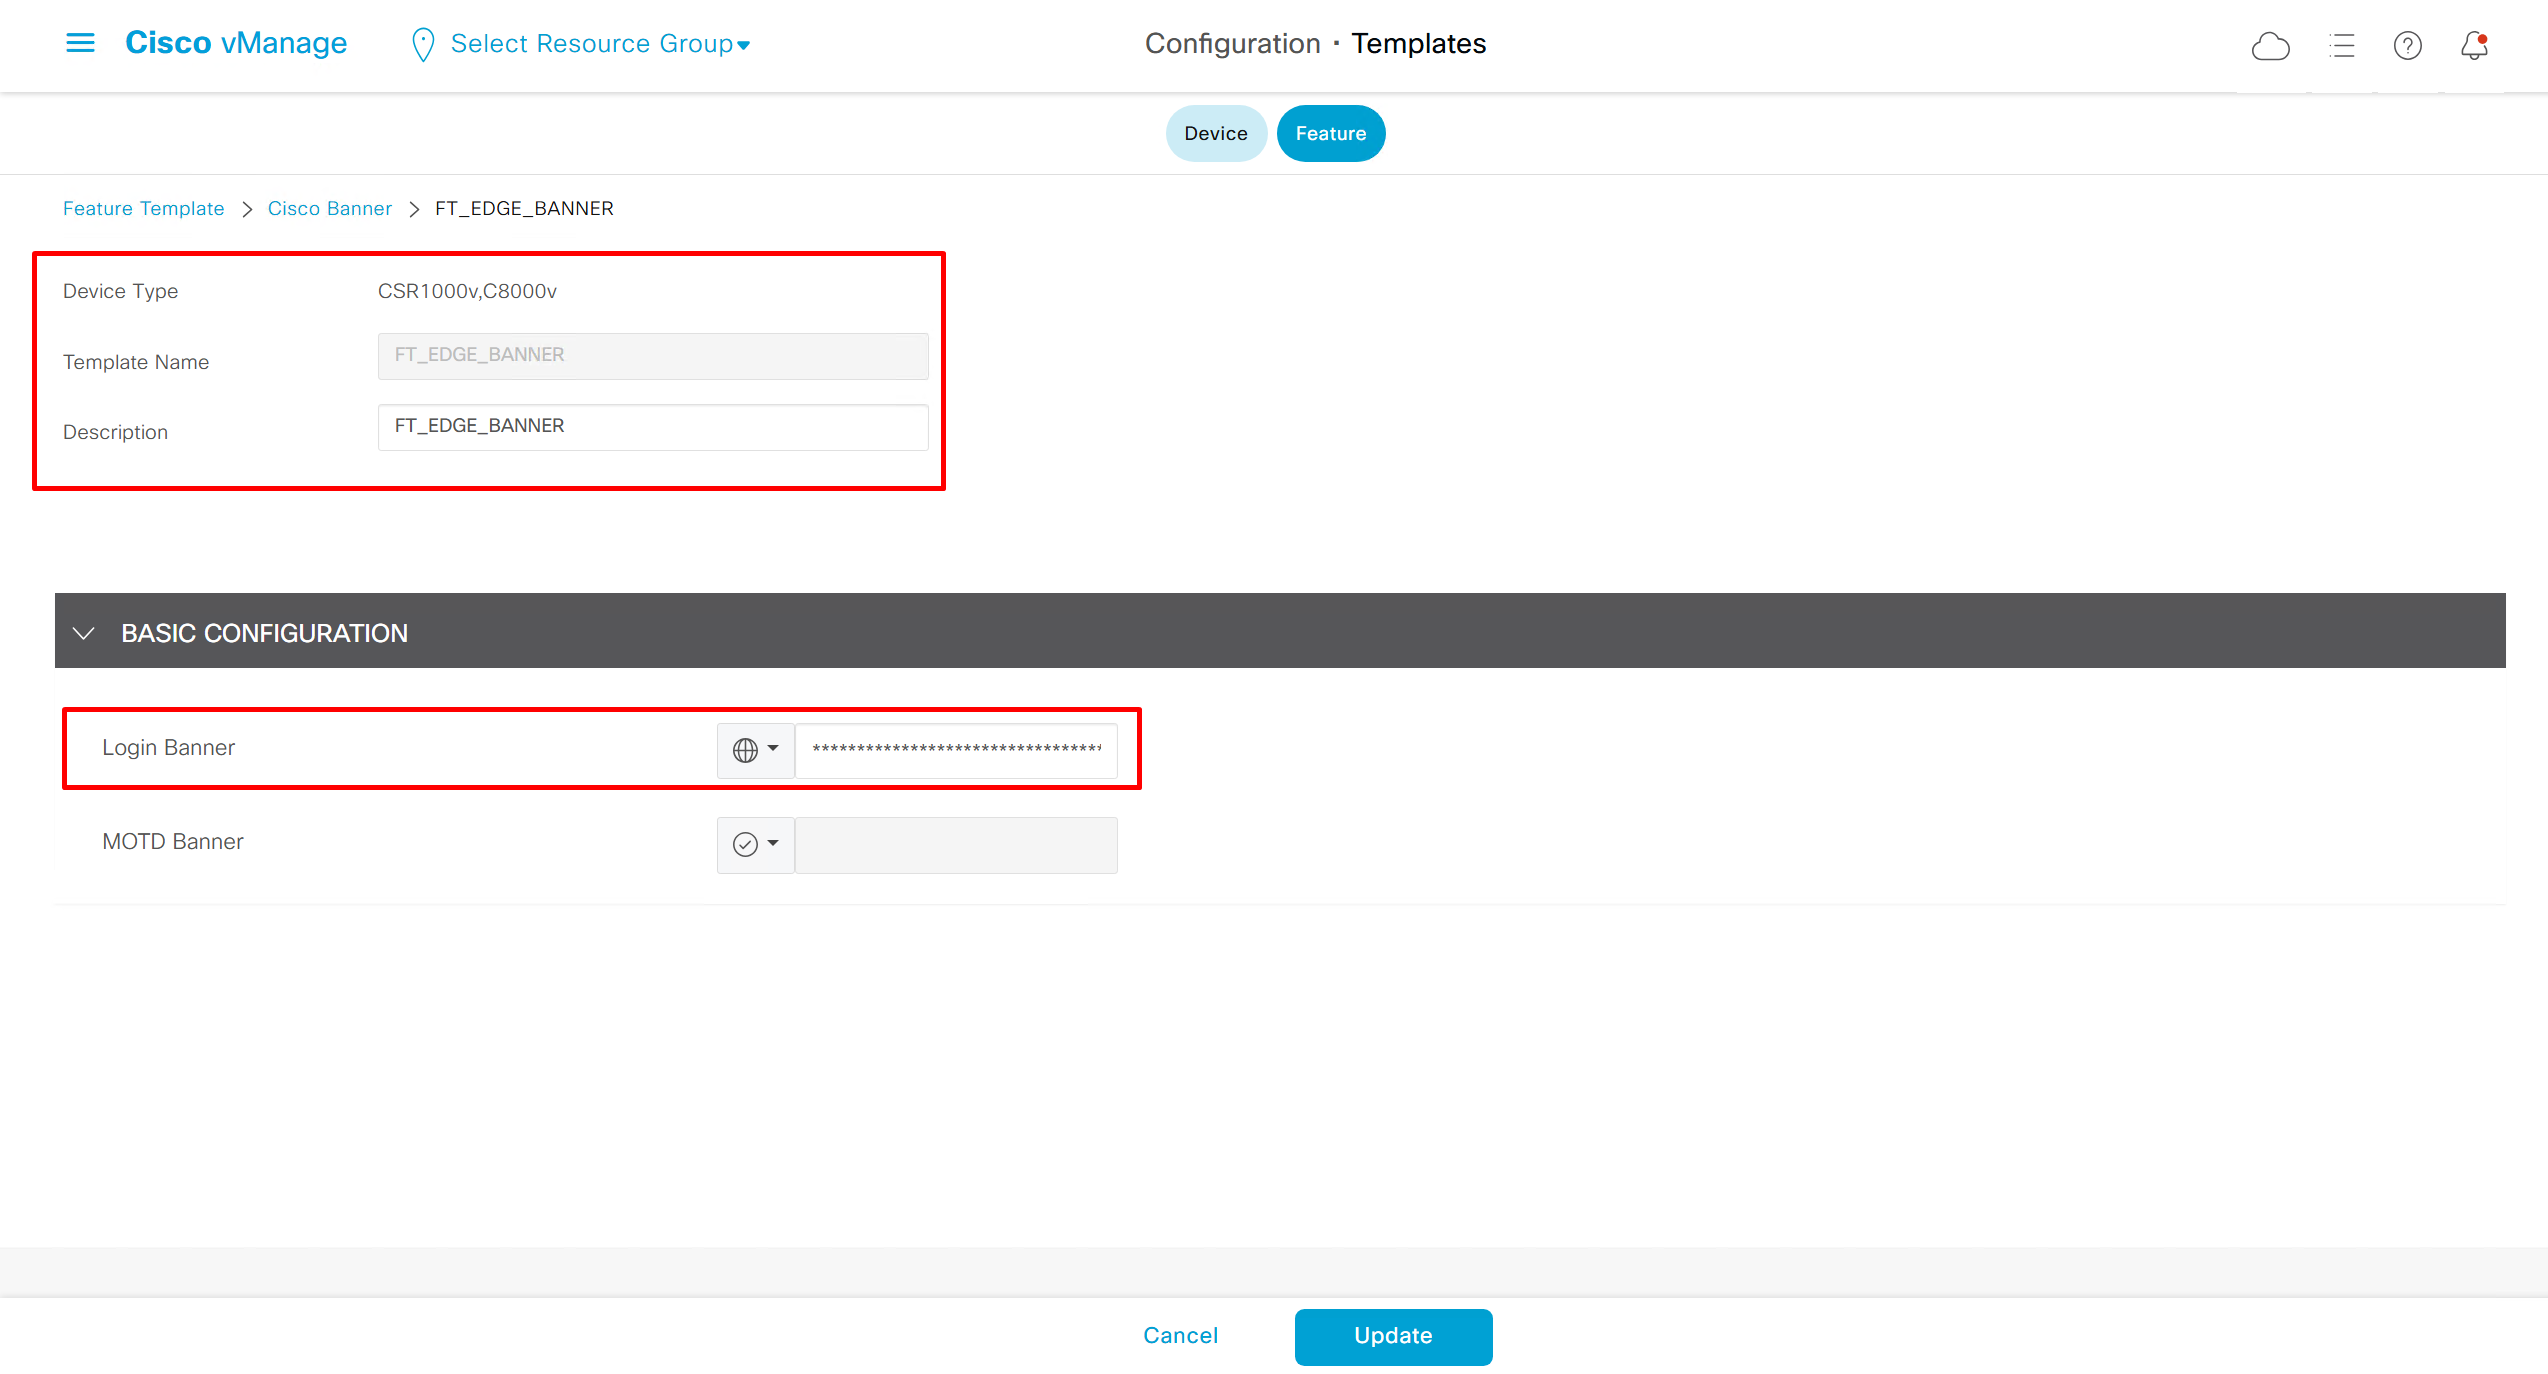The image size is (2548, 1374).
Task: Focus the Login Banner text field
Action: coord(956,749)
